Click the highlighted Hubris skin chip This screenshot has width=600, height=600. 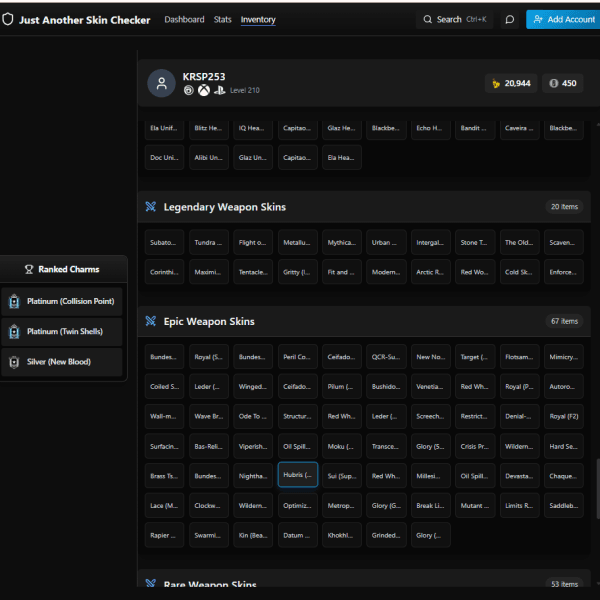click(x=298, y=475)
